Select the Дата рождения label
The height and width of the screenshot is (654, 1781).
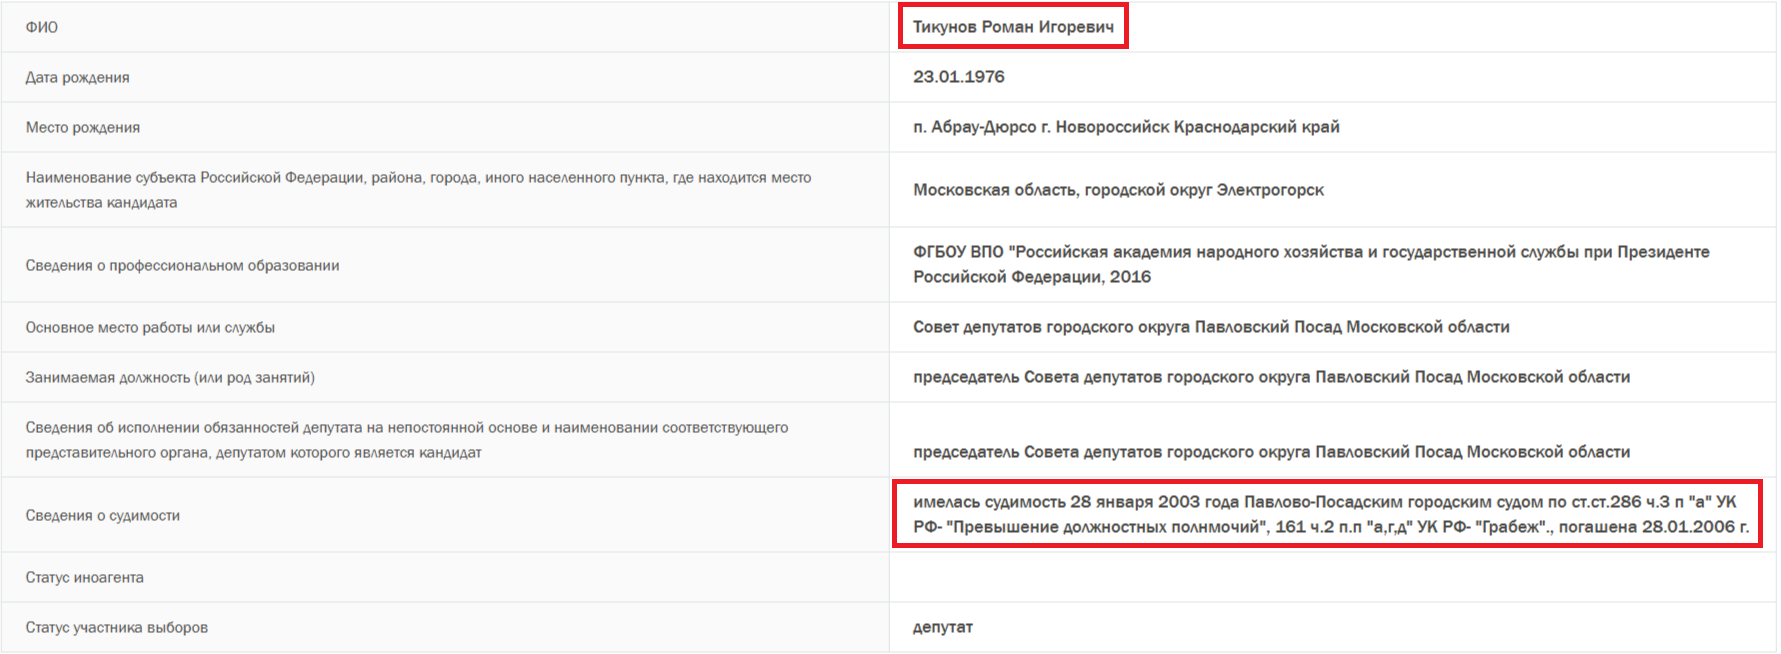pos(78,77)
